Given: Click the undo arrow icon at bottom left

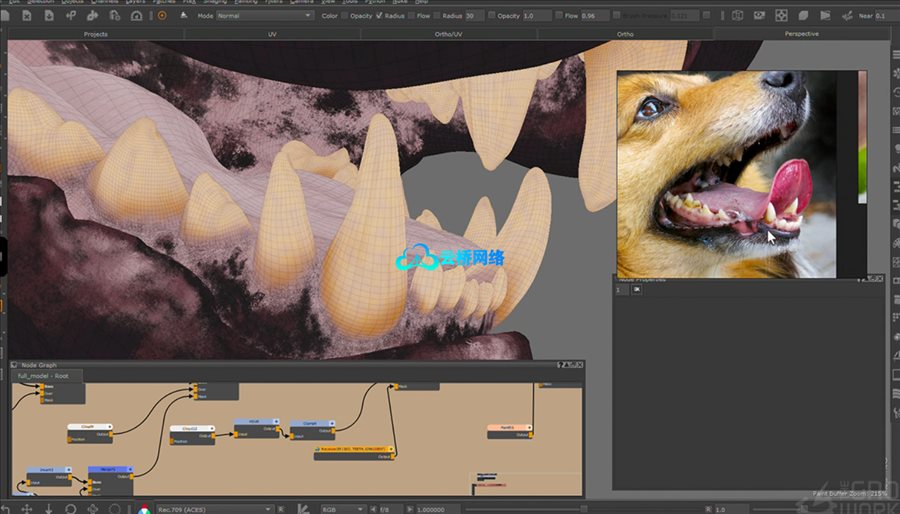Looking at the screenshot, I should pyautogui.click(x=6, y=508).
